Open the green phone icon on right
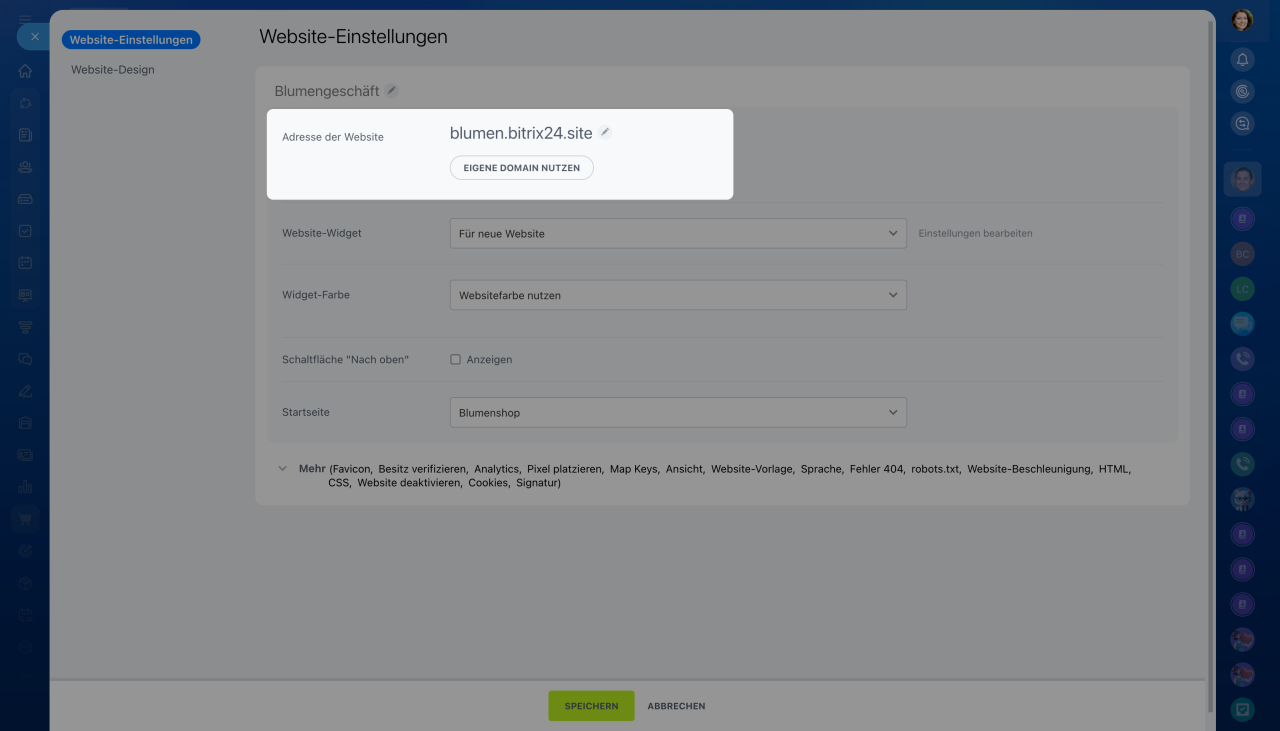1280x731 pixels. (x=1242, y=464)
